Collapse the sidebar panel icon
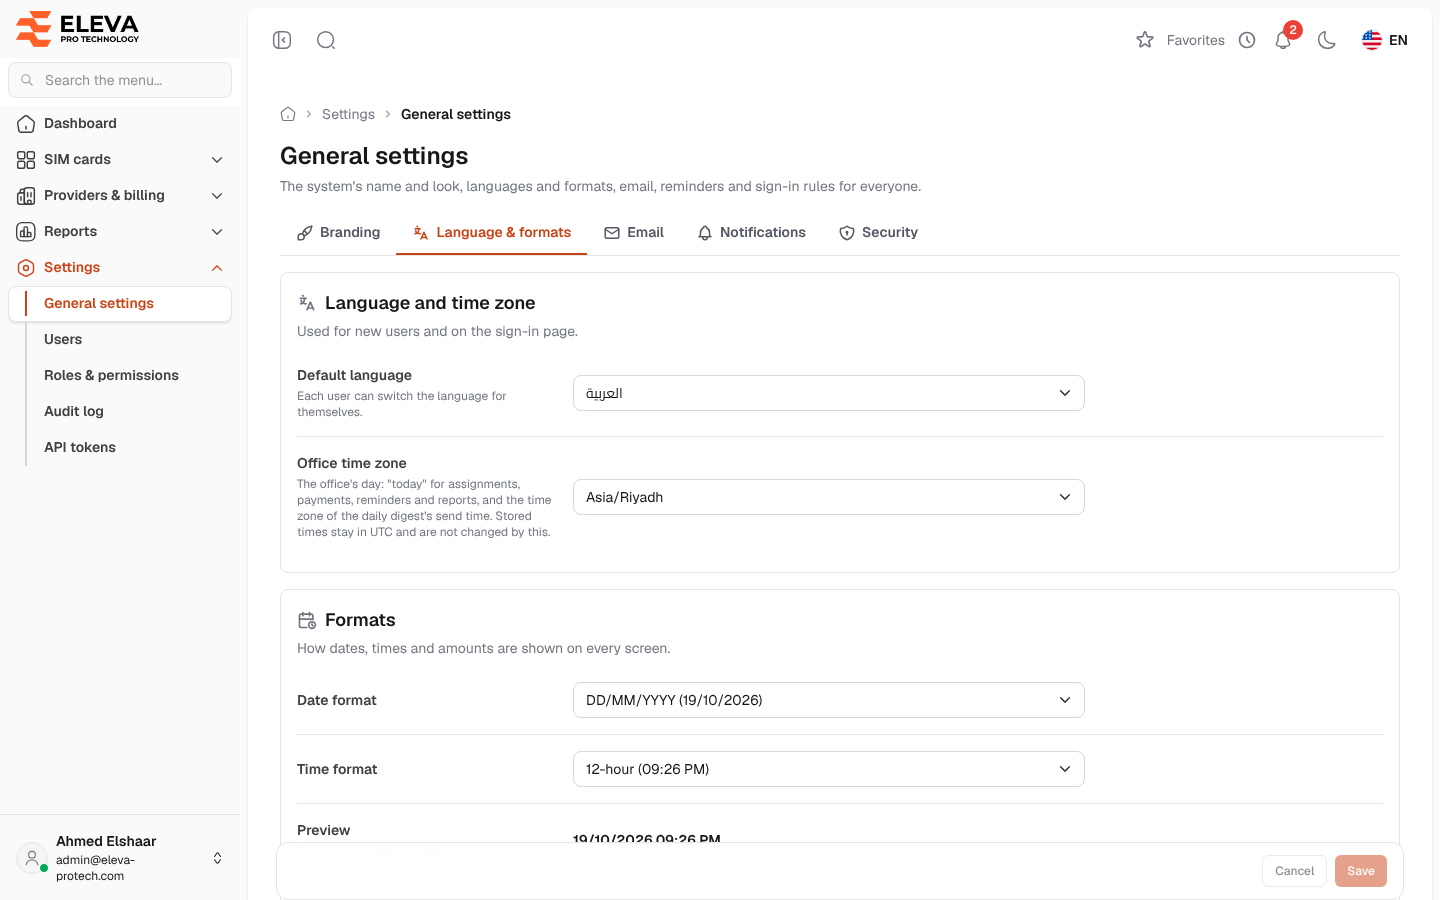The width and height of the screenshot is (1440, 900). (x=282, y=40)
